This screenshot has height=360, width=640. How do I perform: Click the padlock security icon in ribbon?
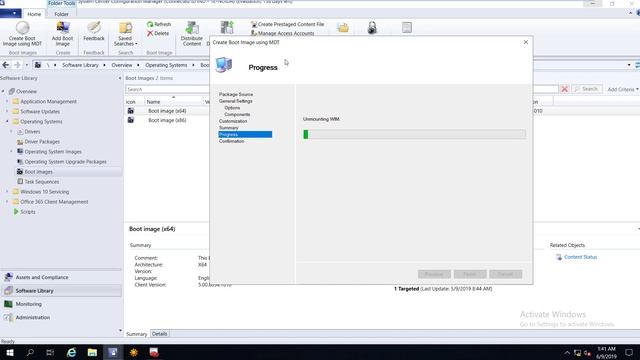[x=372, y=28]
